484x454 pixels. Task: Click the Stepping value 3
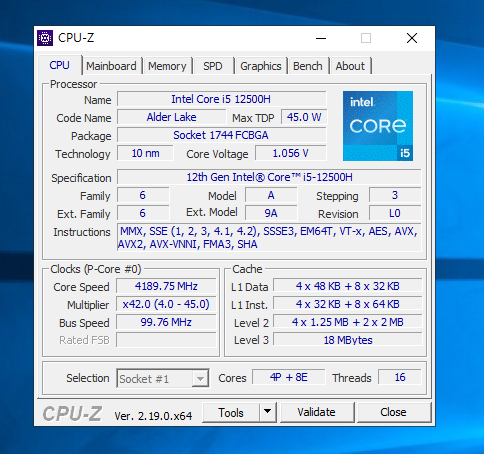(395, 195)
